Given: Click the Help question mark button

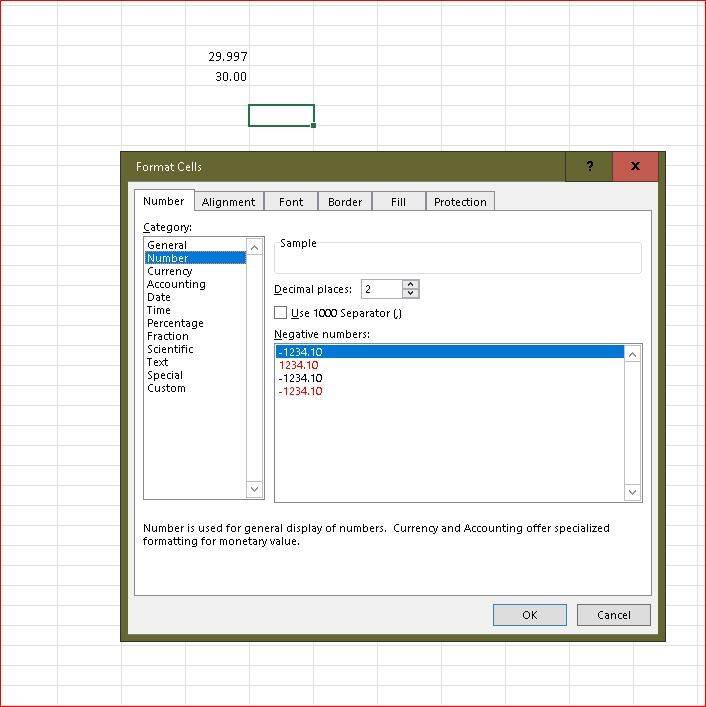Looking at the screenshot, I should pos(589,167).
